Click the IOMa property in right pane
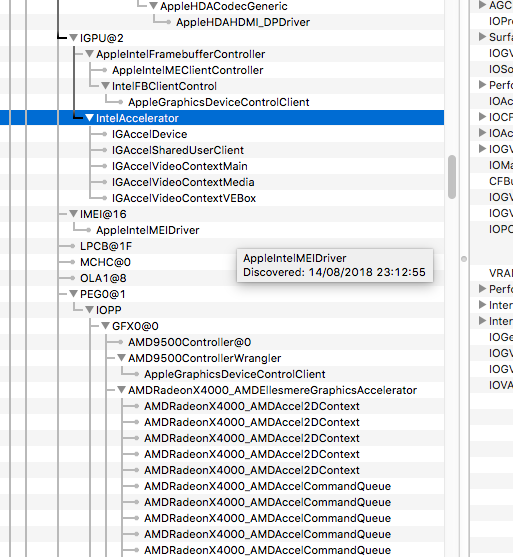This screenshot has height=557, width=513. [x=501, y=165]
